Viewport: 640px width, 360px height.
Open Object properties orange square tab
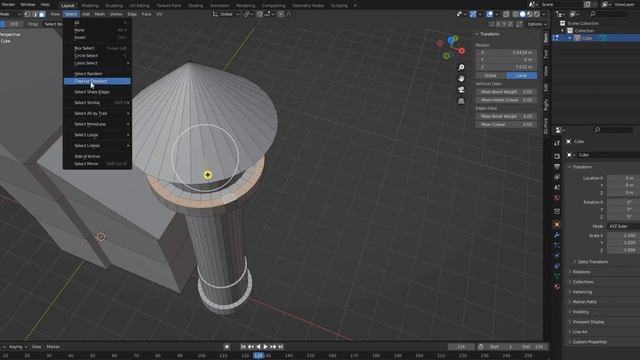pos(557,224)
